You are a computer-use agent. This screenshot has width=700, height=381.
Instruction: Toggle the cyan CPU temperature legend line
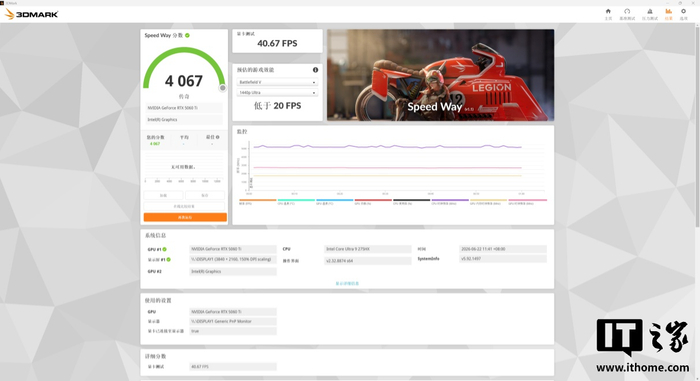(x=296, y=201)
